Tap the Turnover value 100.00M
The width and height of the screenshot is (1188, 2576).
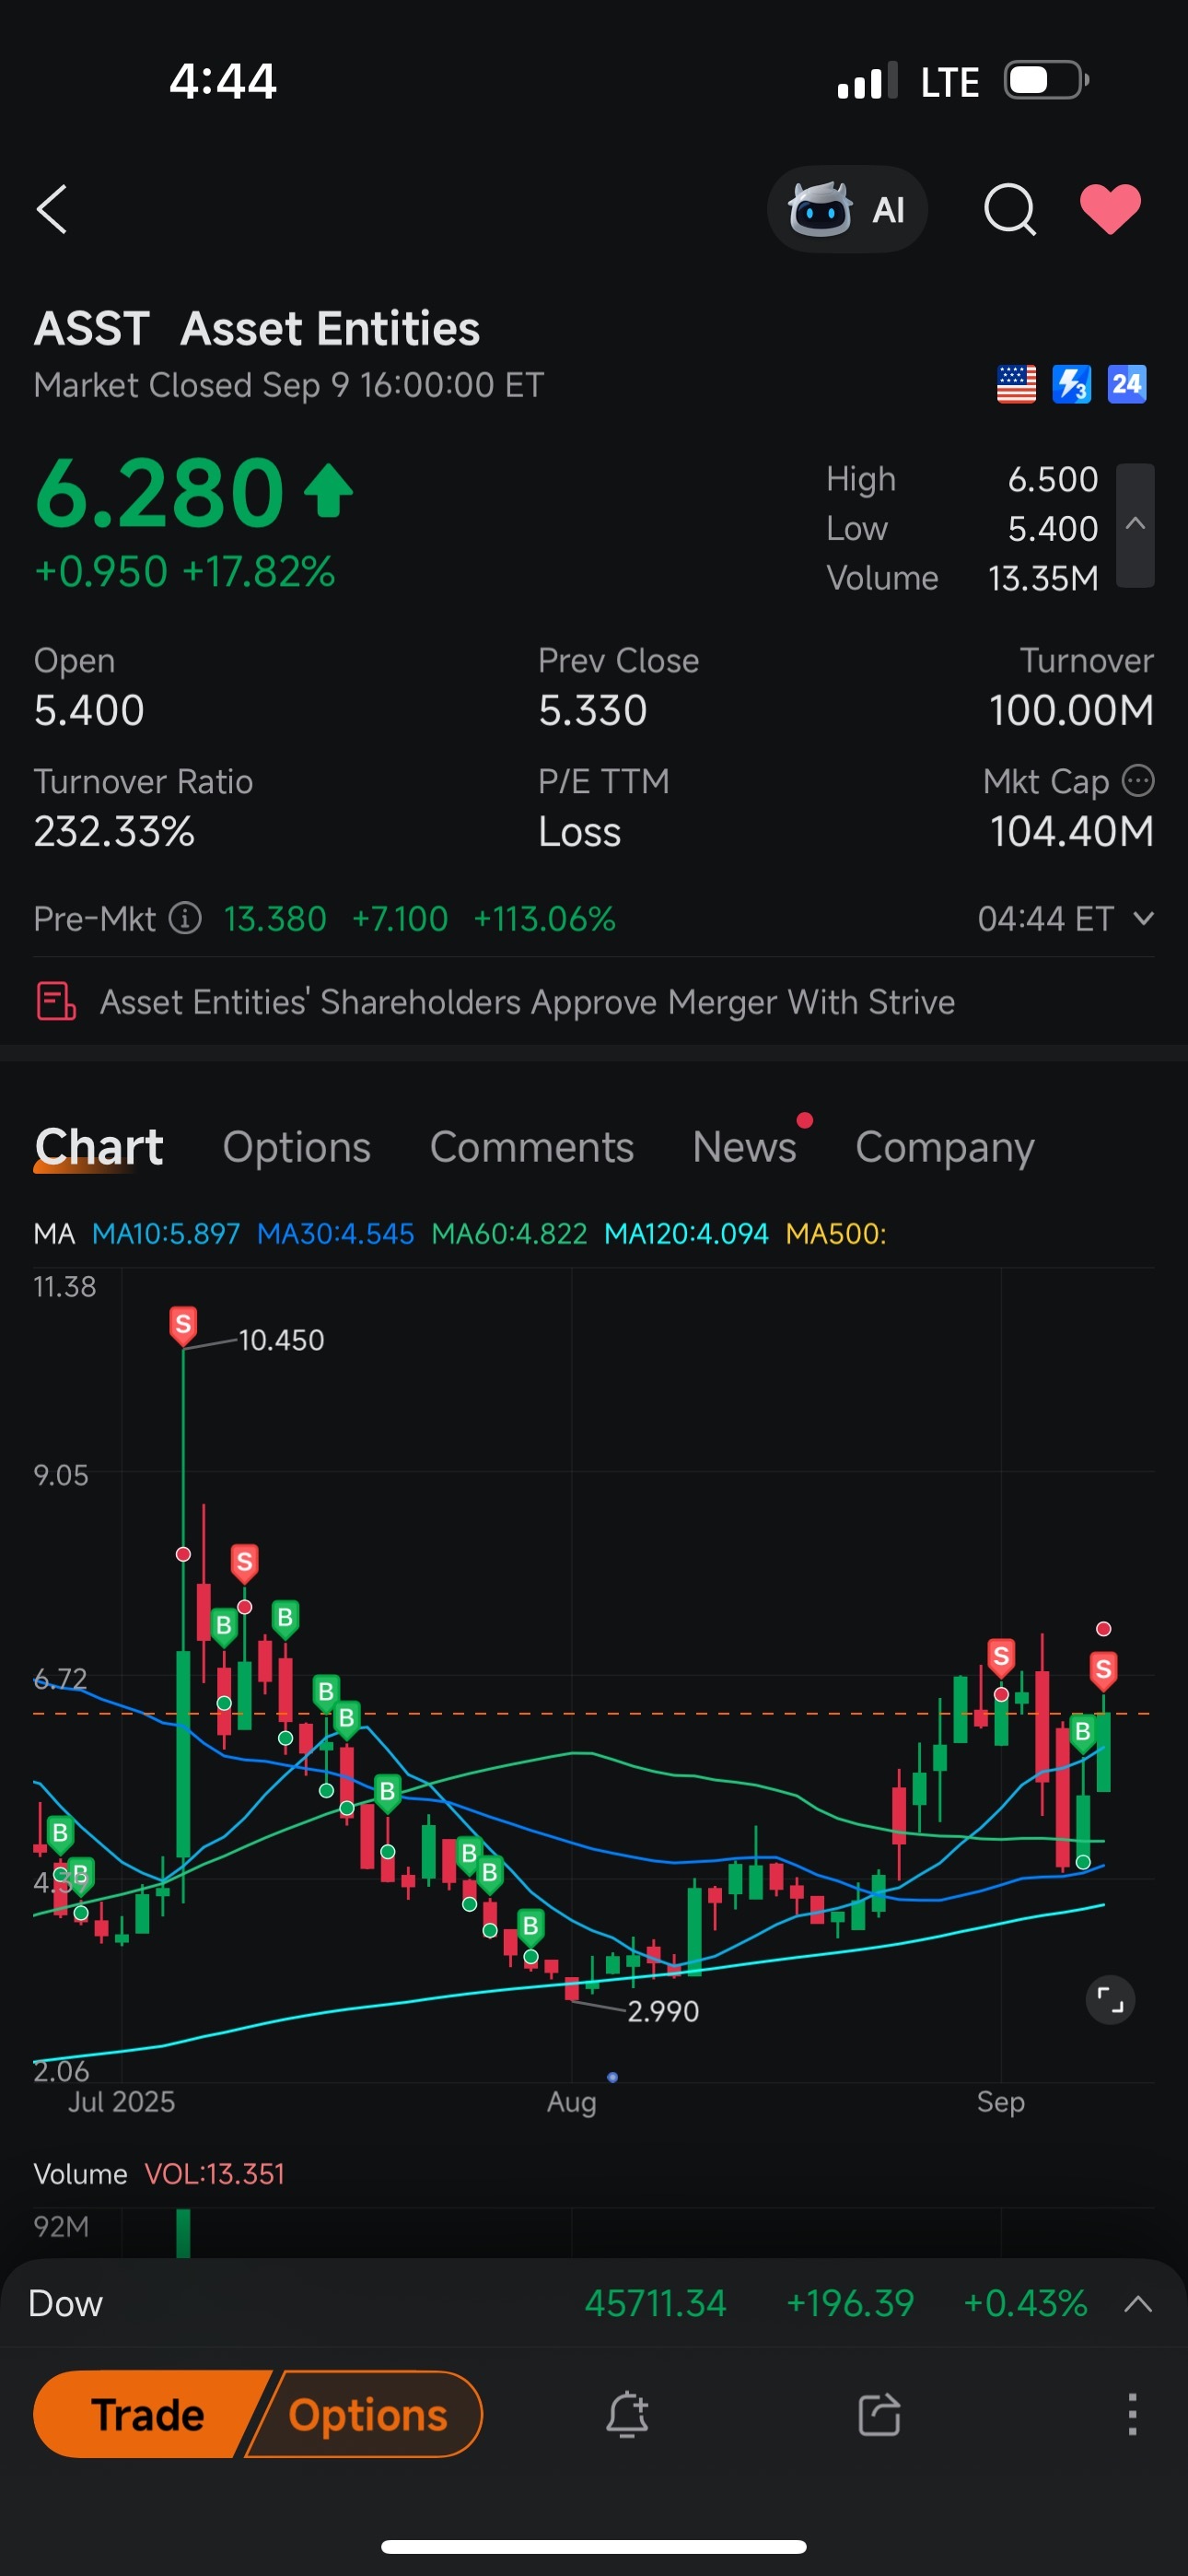[1071, 710]
